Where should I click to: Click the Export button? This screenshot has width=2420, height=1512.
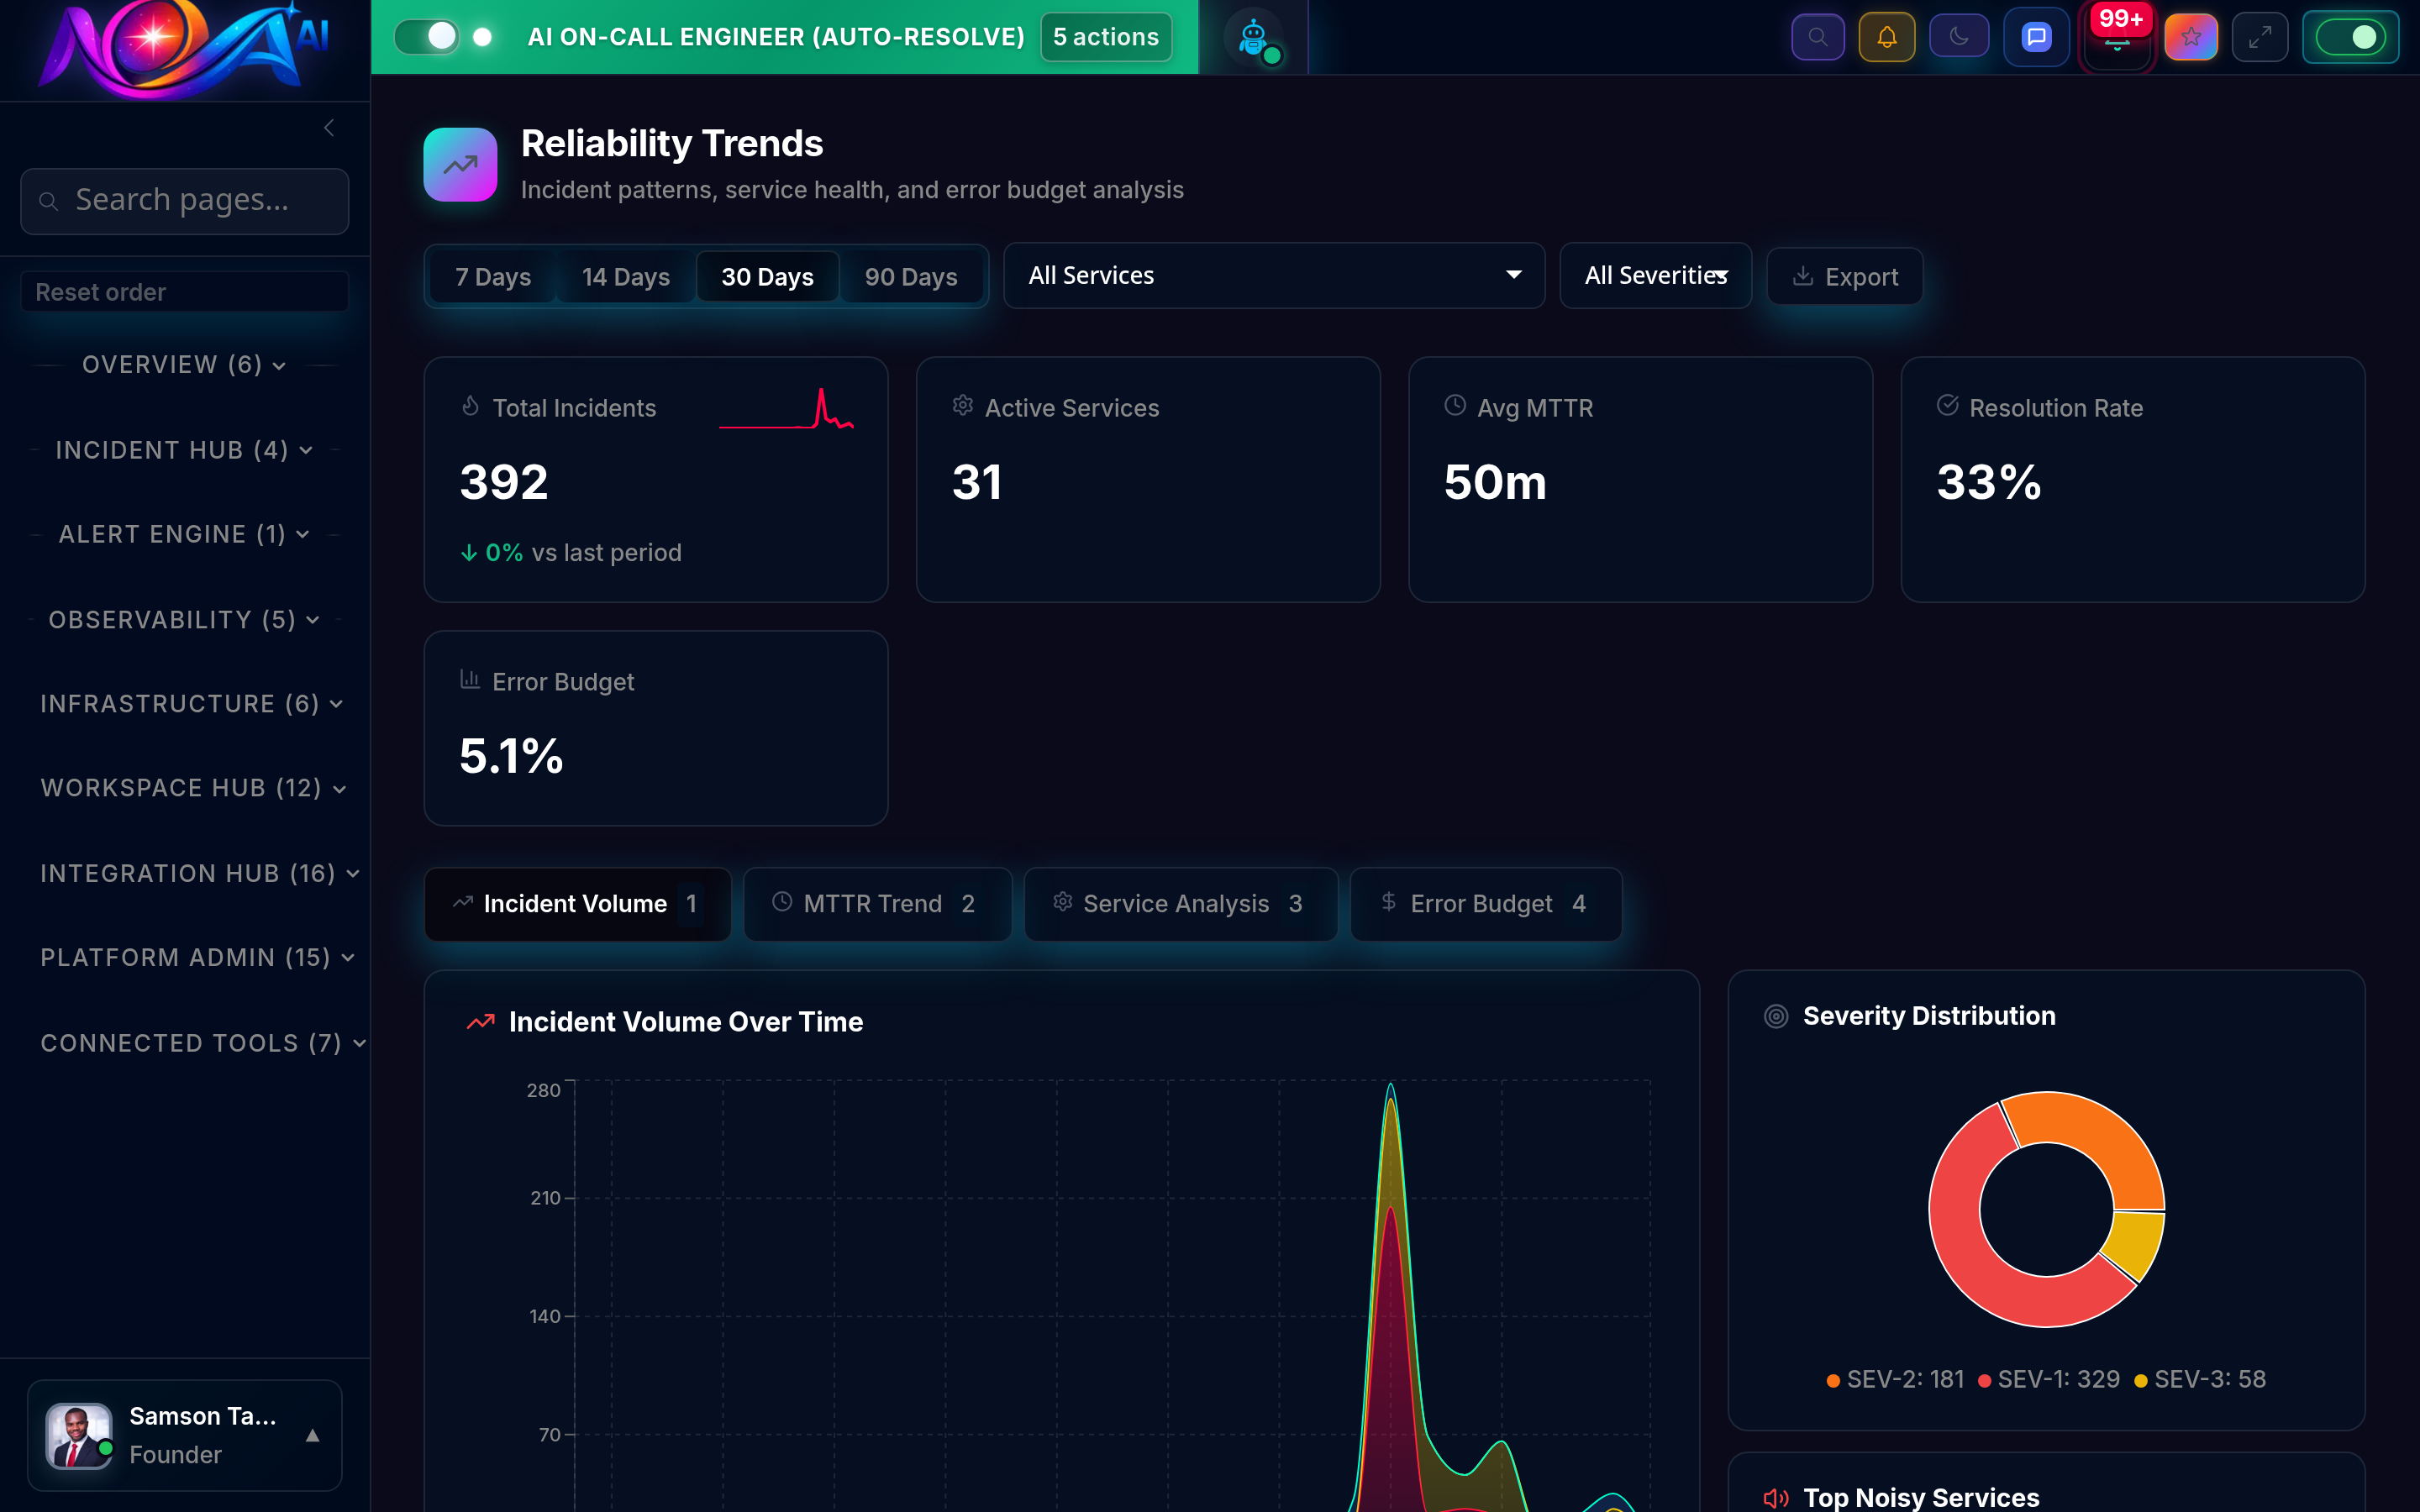[1844, 276]
